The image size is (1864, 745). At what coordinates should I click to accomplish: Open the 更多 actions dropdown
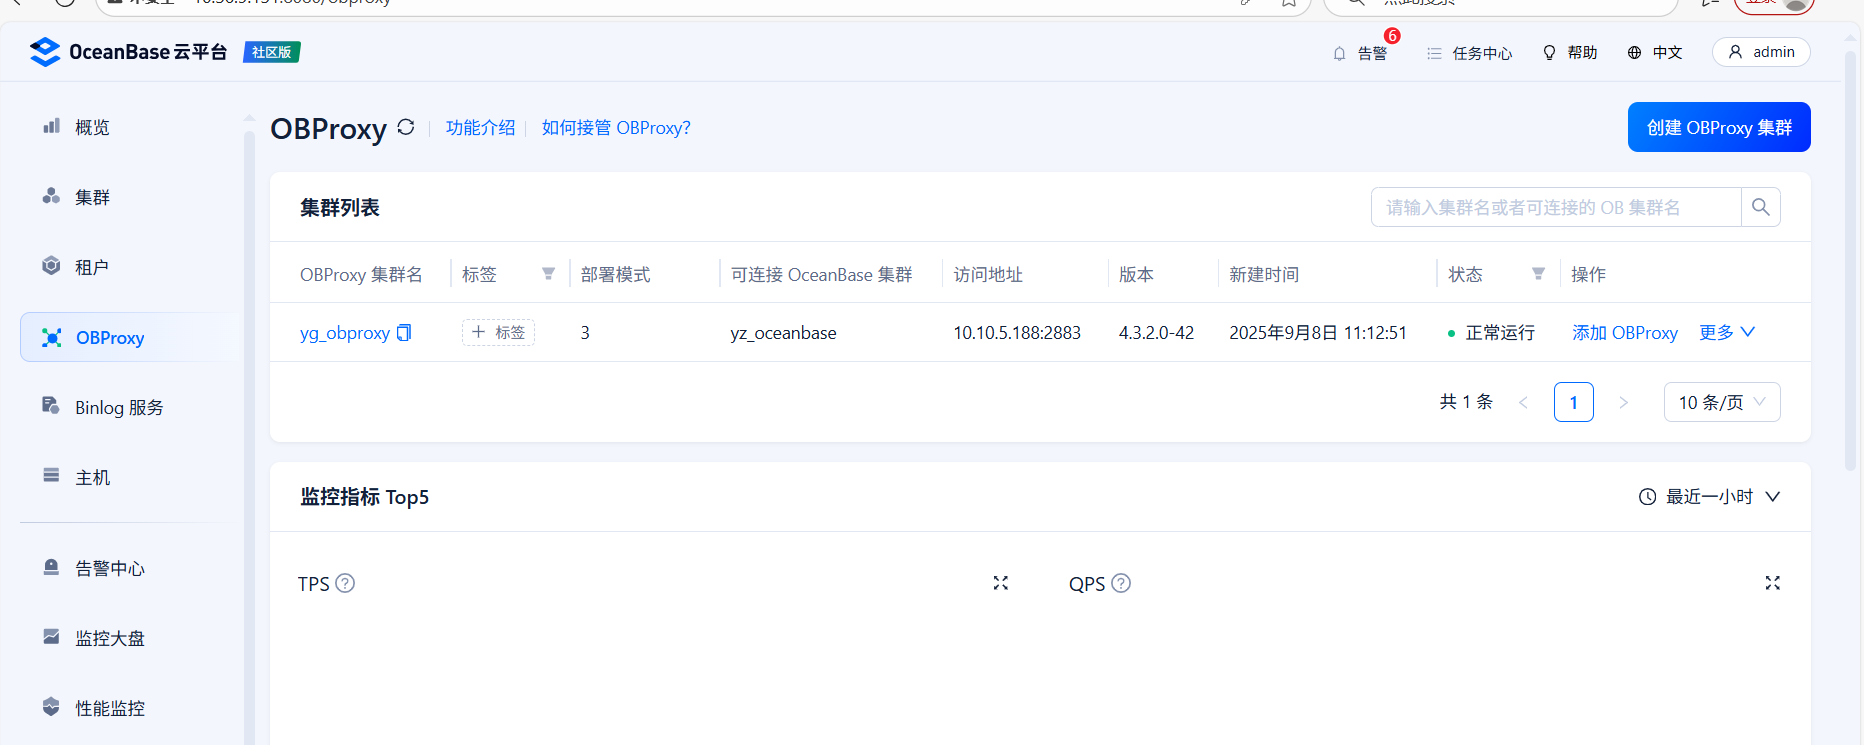[1727, 332]
